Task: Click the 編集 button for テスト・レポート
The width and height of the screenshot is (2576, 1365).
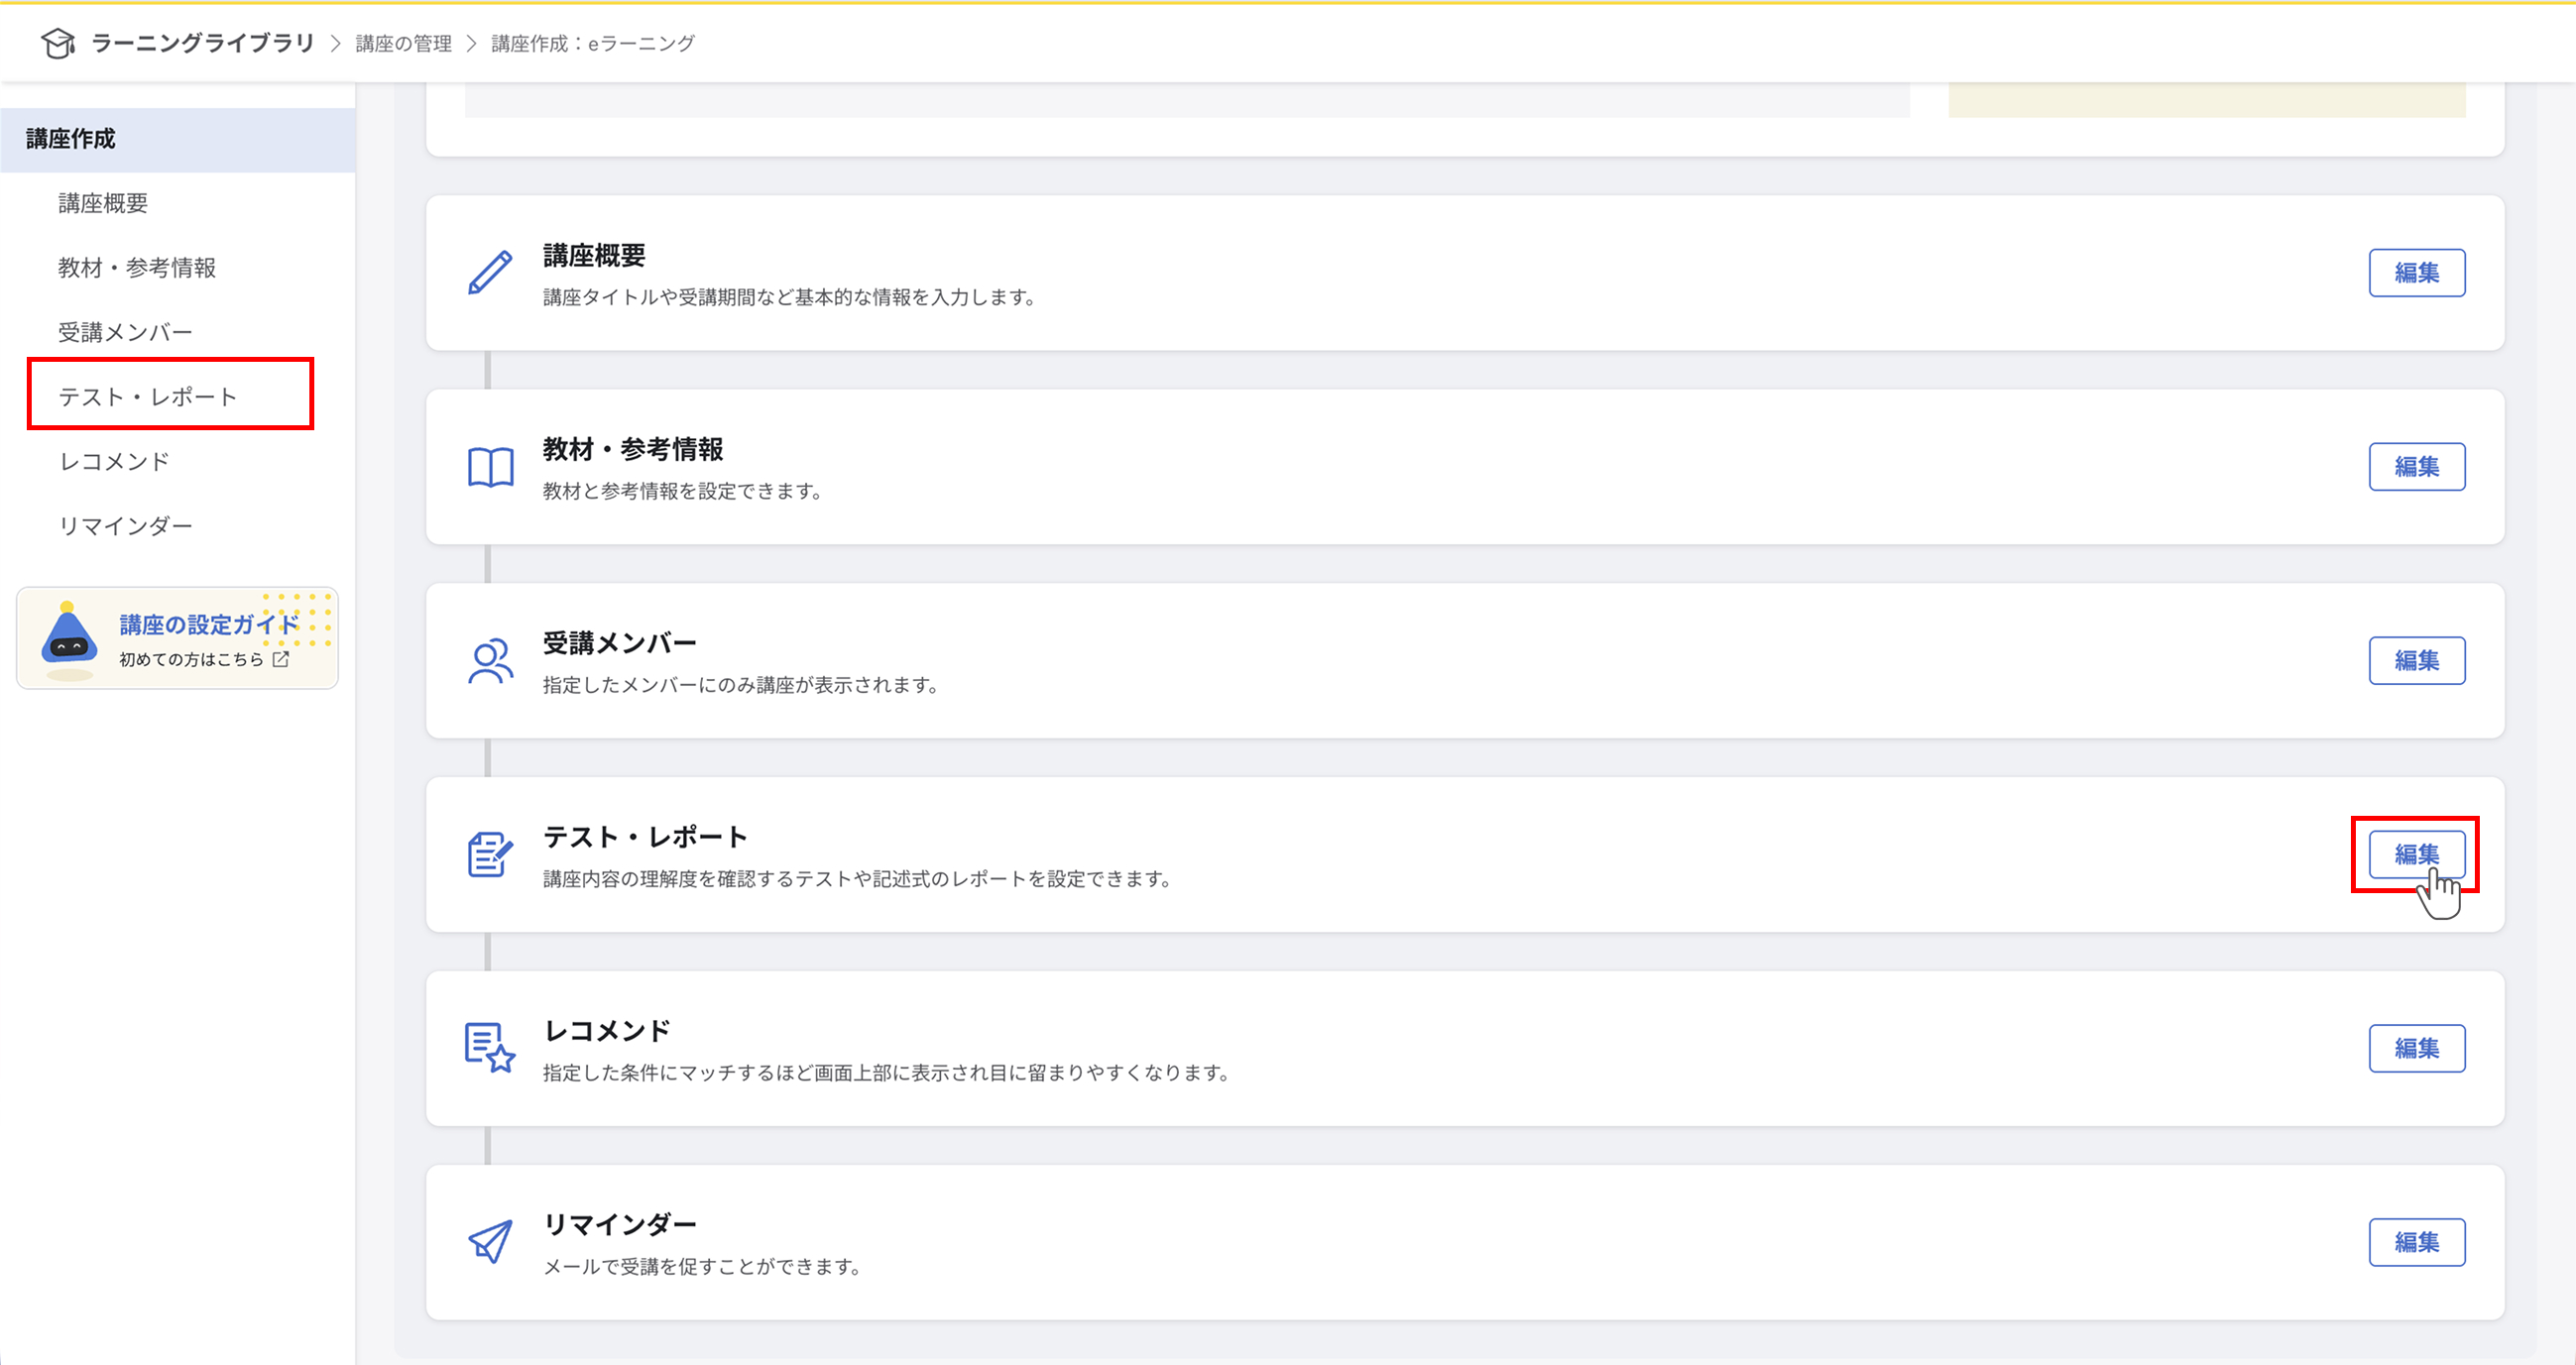Action: click(x=2417, y=854)
